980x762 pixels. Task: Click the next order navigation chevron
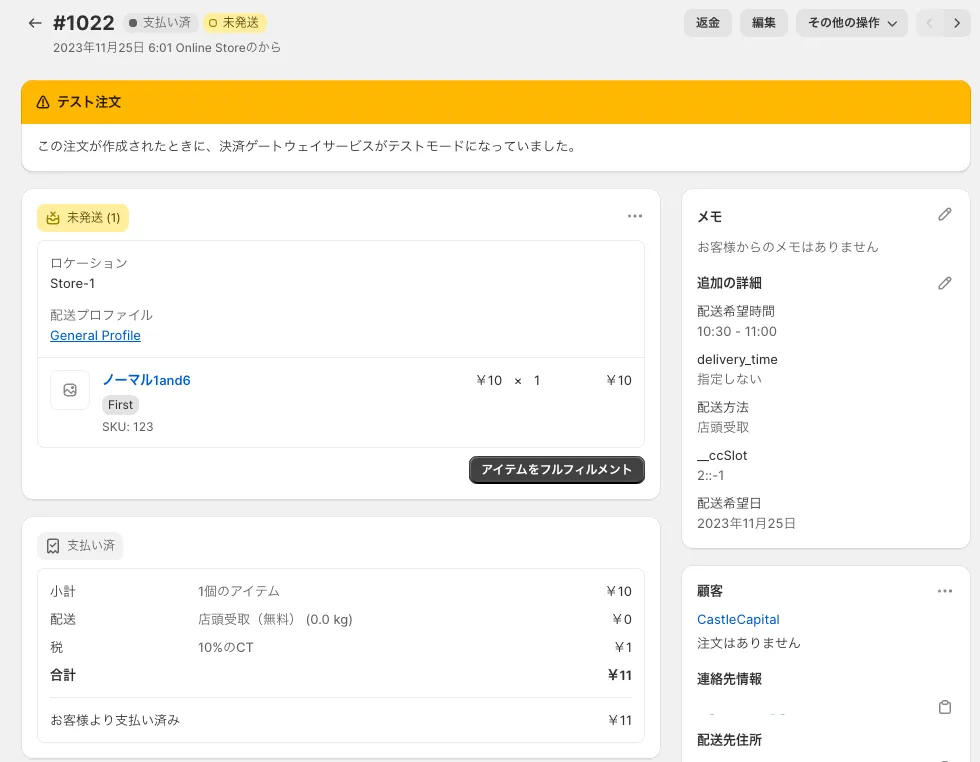(957, 22)
